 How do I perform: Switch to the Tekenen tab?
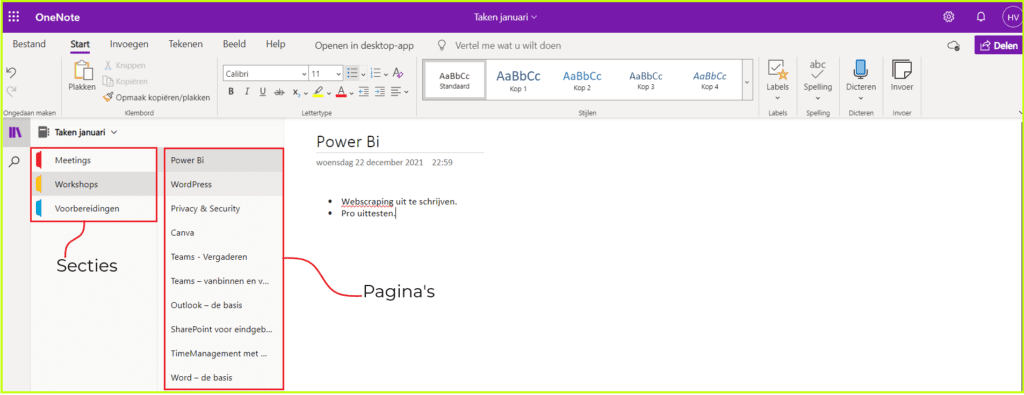185,44
